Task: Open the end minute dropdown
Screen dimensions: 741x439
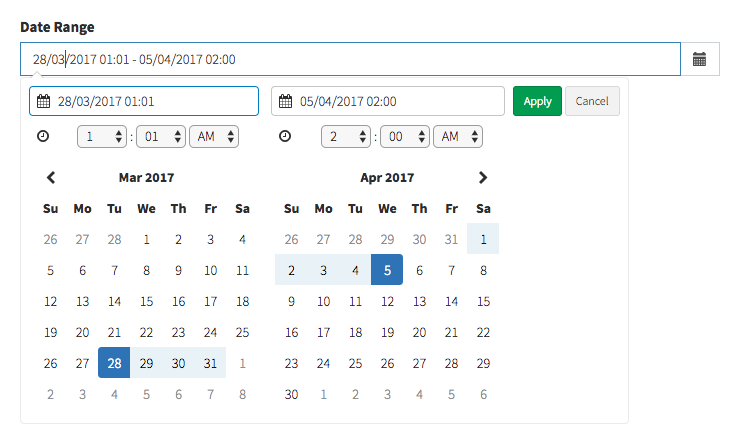Action: 405,136
